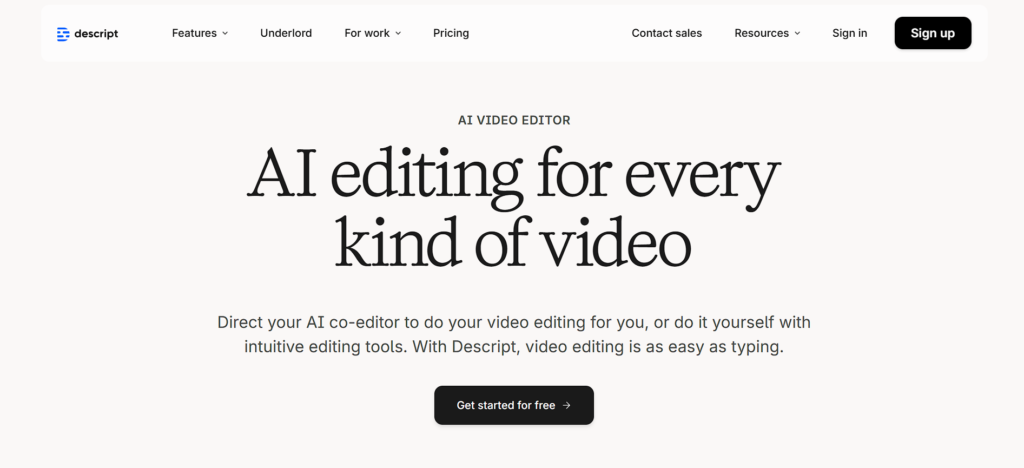This screenshot has height=468, width=1024.
Task: Expand the chevron next to Resources
Action: (797, 33)
